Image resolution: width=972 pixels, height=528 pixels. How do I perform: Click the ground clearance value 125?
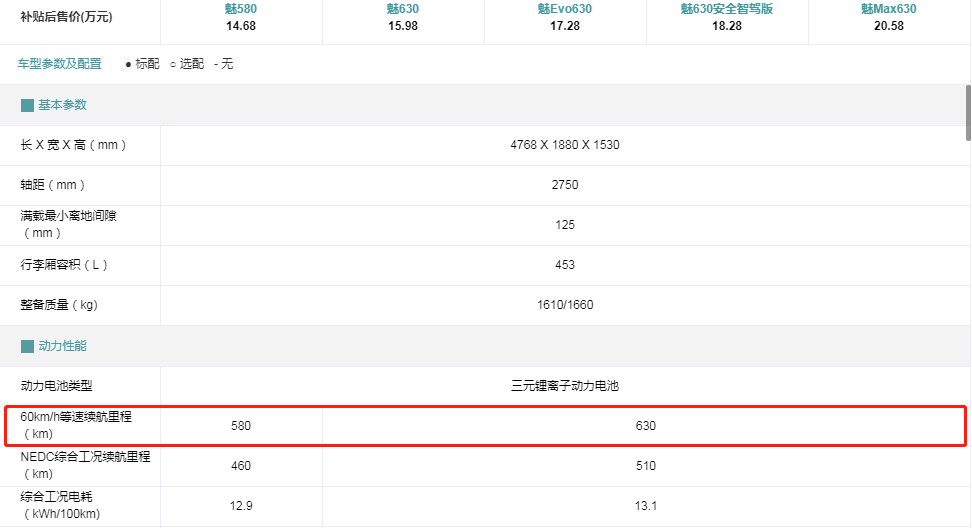[565, 225]
